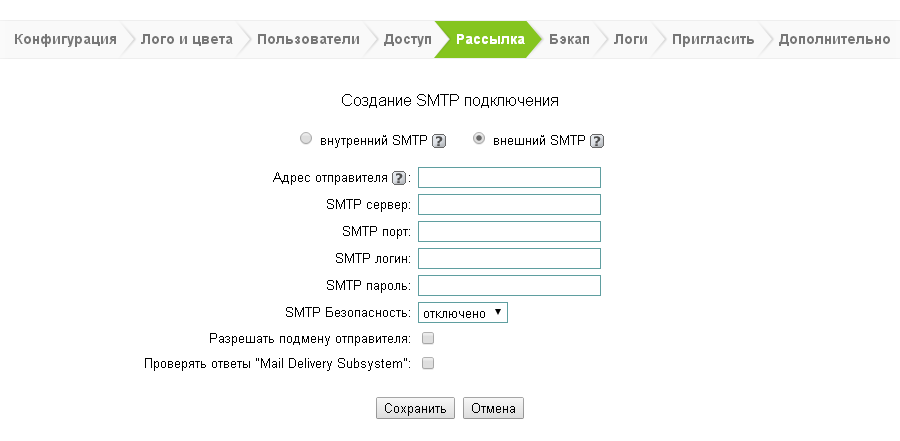Click into the SMTP сервер field

509,205
